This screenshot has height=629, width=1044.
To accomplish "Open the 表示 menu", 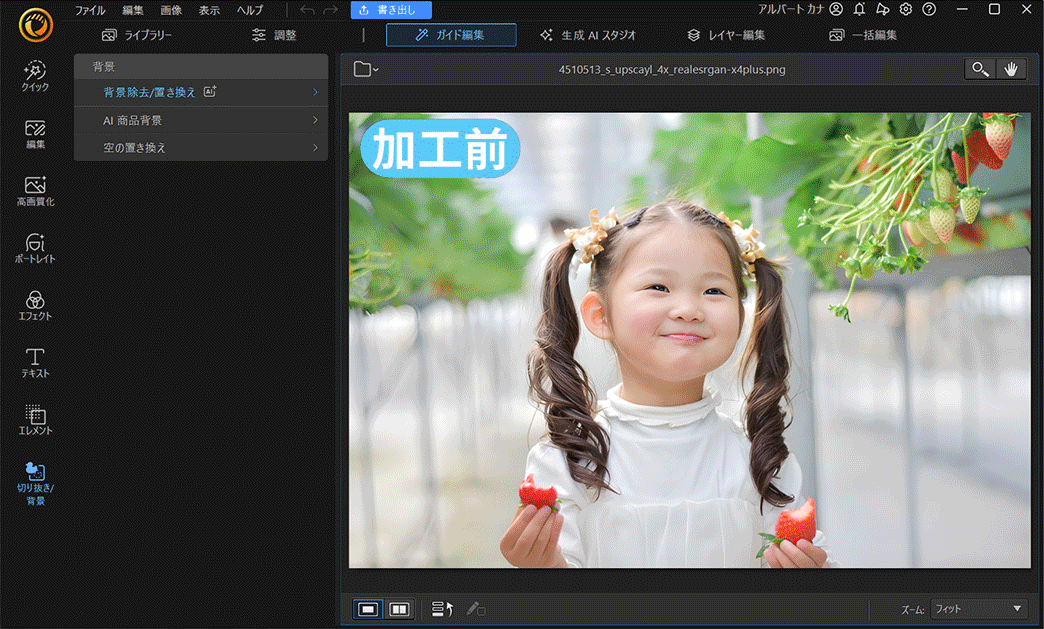I will click(208, 10).
